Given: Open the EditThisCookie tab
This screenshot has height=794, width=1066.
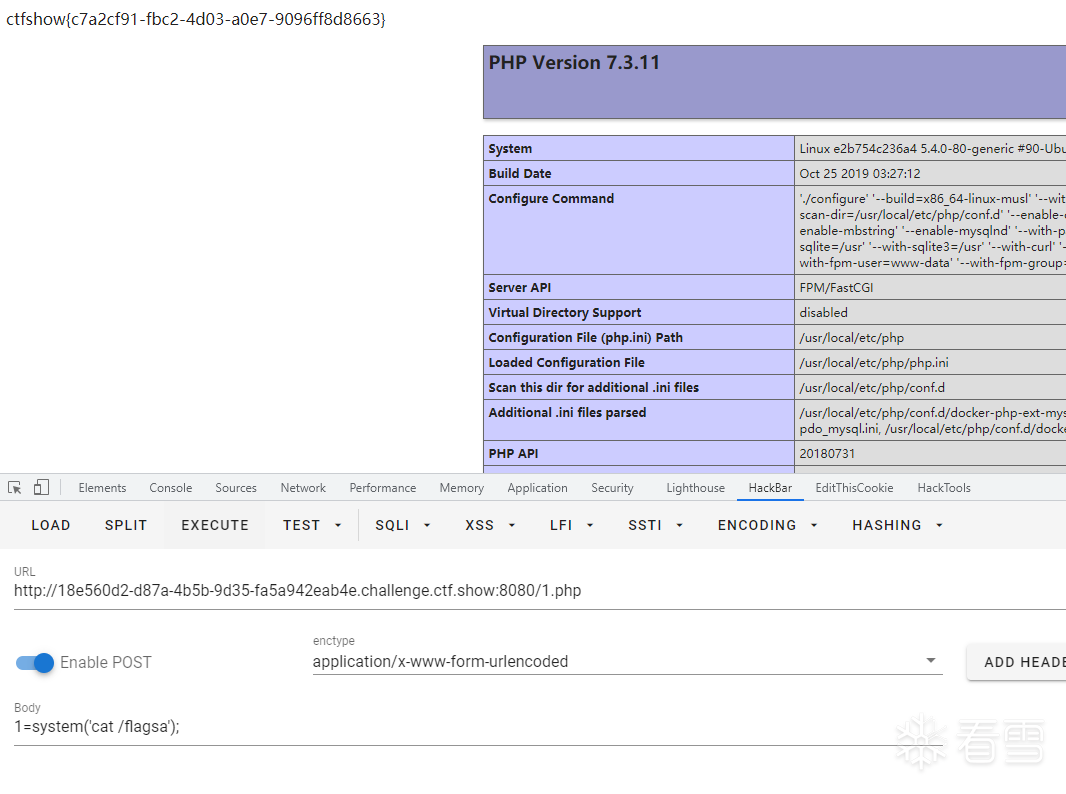Looking at the screenshot, I should [855, 487].
